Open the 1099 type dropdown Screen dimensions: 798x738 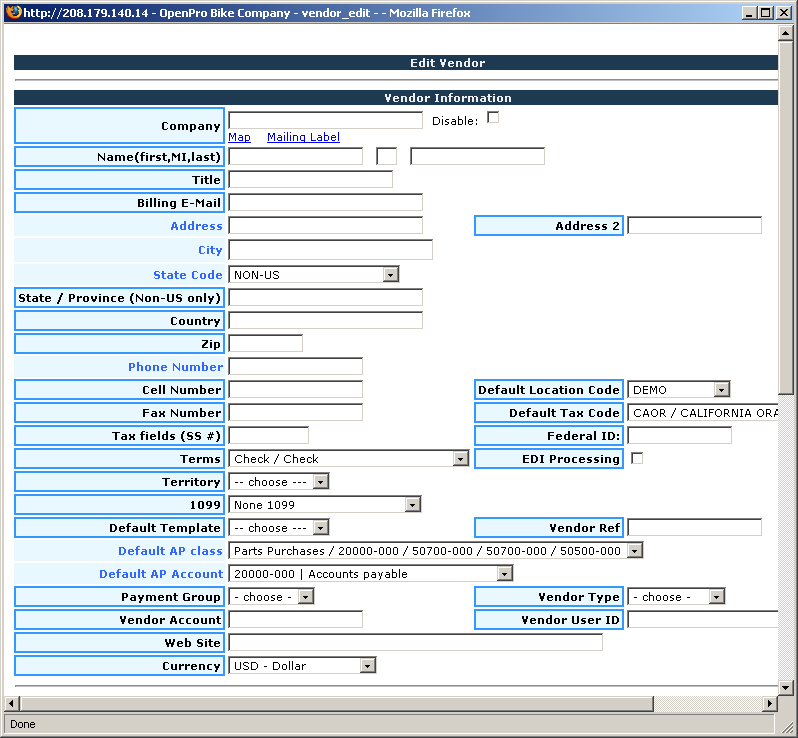[325, 505]
